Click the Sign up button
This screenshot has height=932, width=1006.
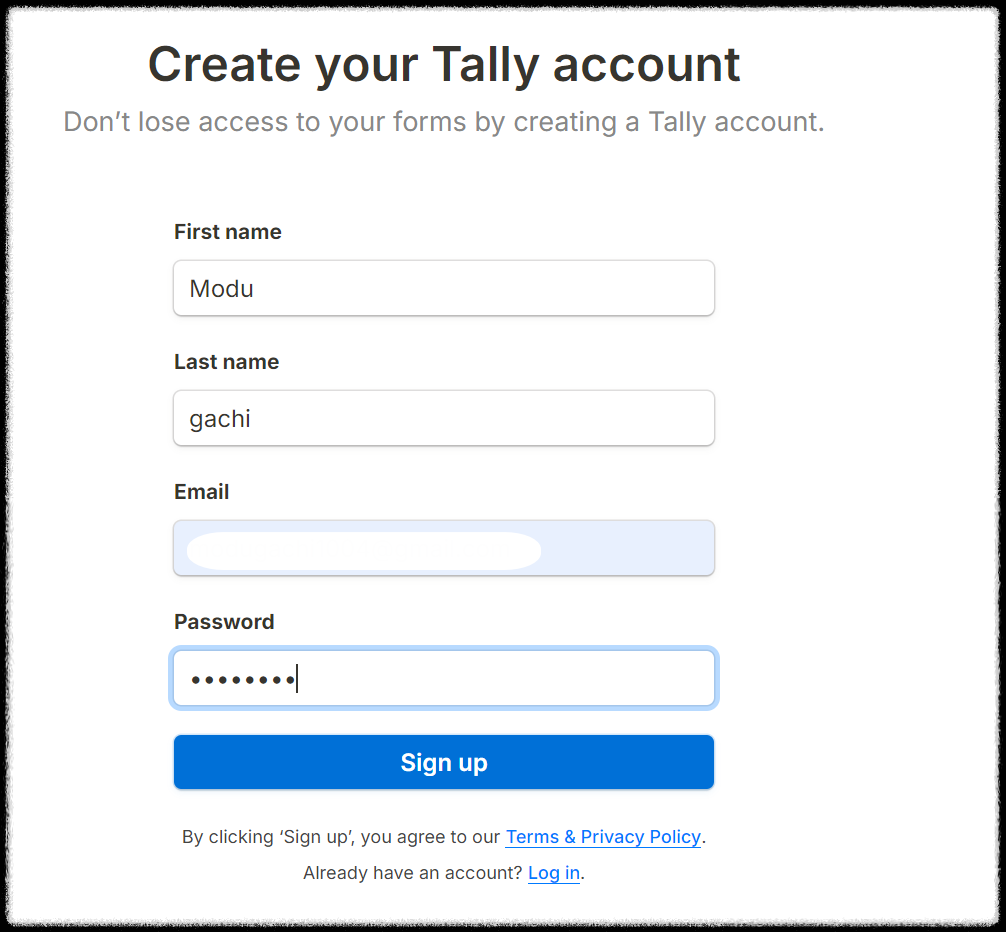pyautogui.click(x=444, y=762)
